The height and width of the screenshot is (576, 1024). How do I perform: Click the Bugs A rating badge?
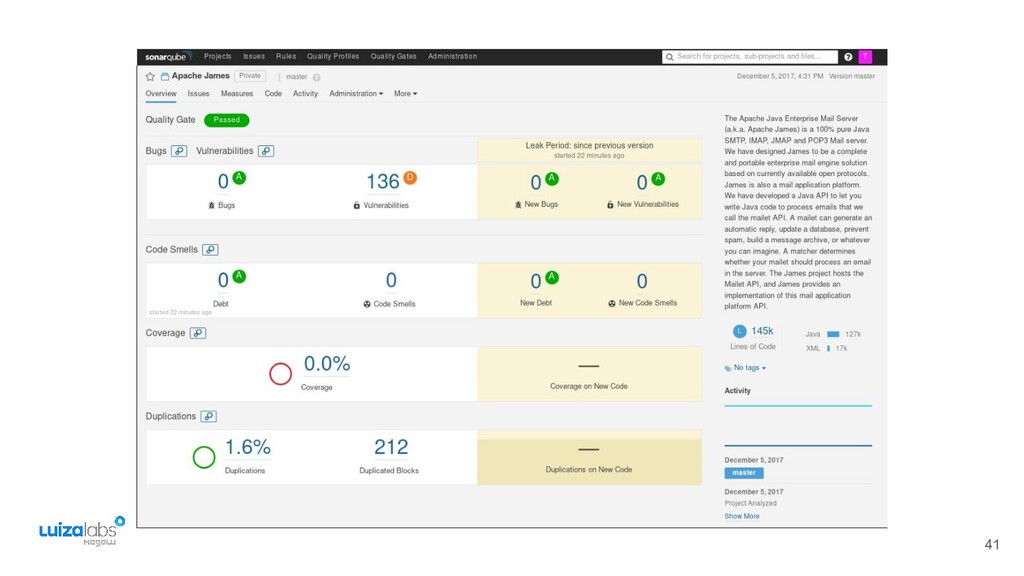239,177
